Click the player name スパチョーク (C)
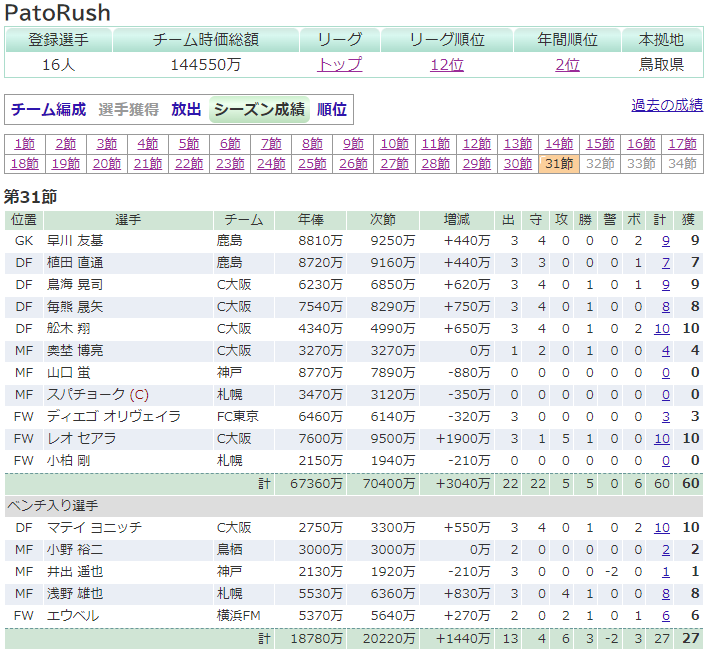The image size is (705, 652). 98,395
